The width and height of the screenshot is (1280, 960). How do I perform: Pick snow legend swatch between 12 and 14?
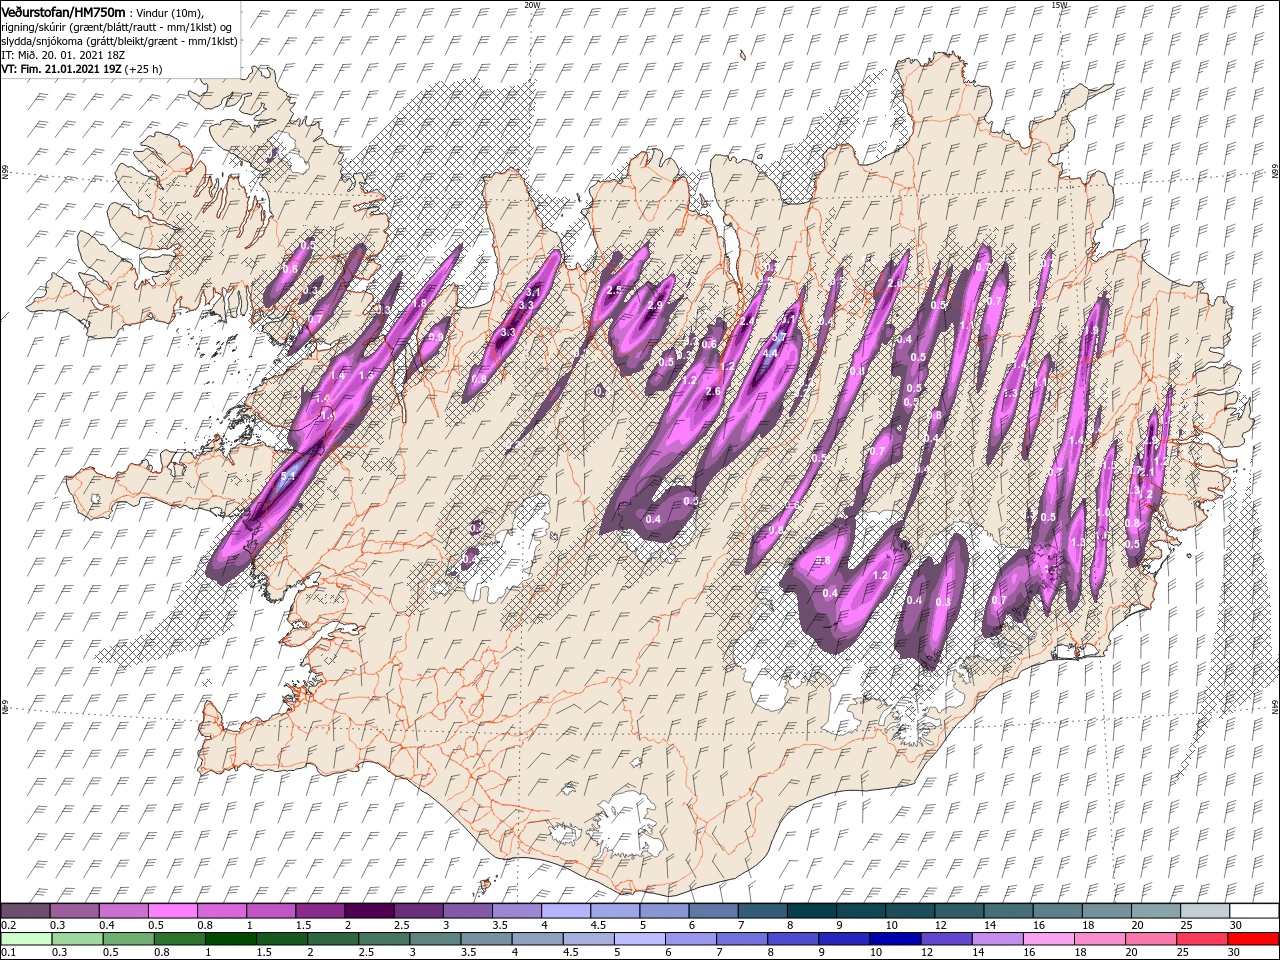pos(958,912)
